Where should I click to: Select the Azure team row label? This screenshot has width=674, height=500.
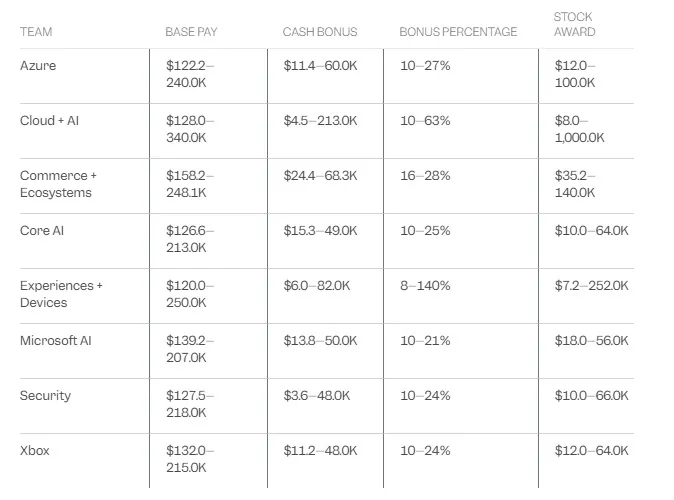pyautogui.click(x=38, y=66)
